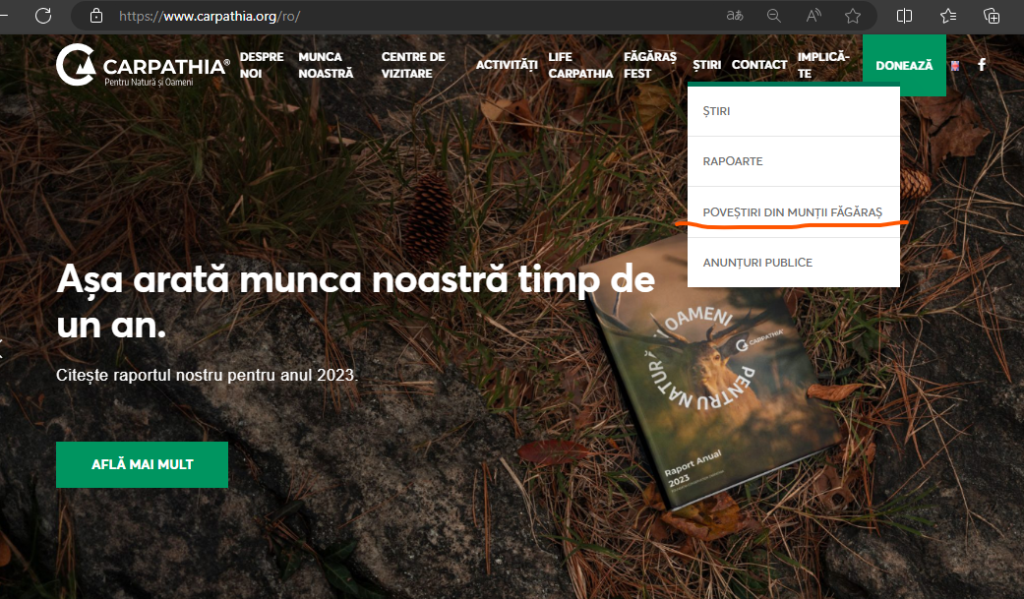Open the IMPLICĂ-TE menu
This screenshot has width=1024, height=599.
(823, 65)
